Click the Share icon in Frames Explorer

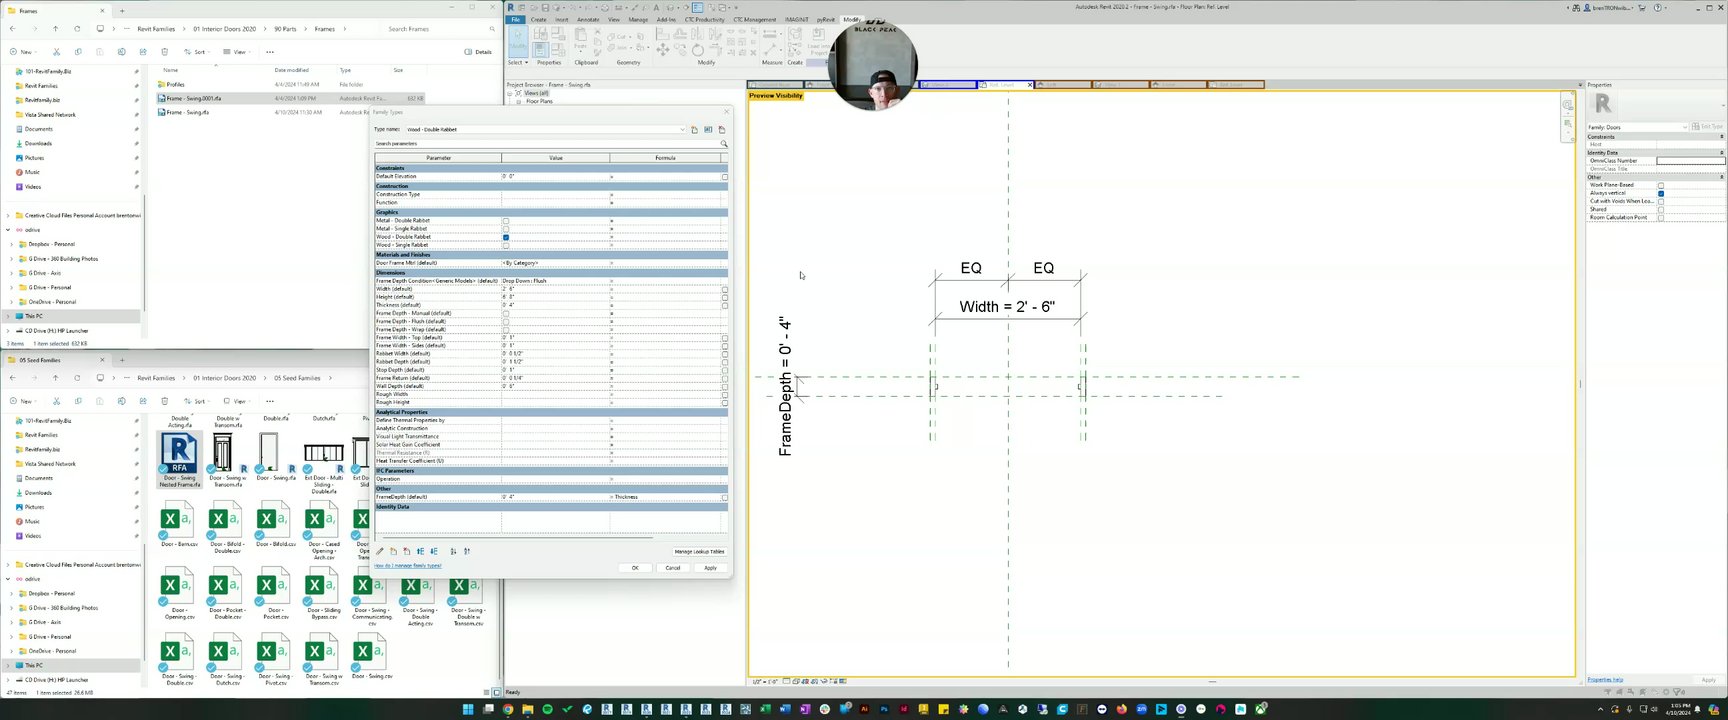click(143, 52)
